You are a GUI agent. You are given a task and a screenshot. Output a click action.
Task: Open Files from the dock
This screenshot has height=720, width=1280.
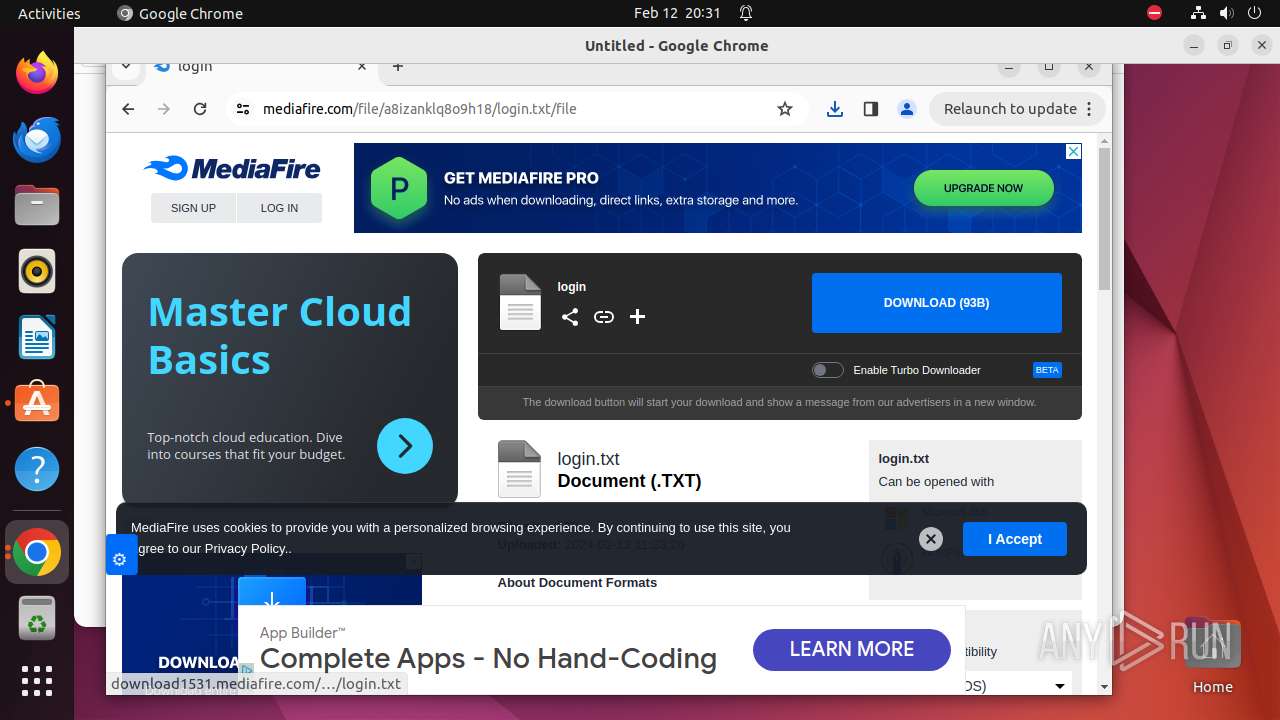pos(37,205)
